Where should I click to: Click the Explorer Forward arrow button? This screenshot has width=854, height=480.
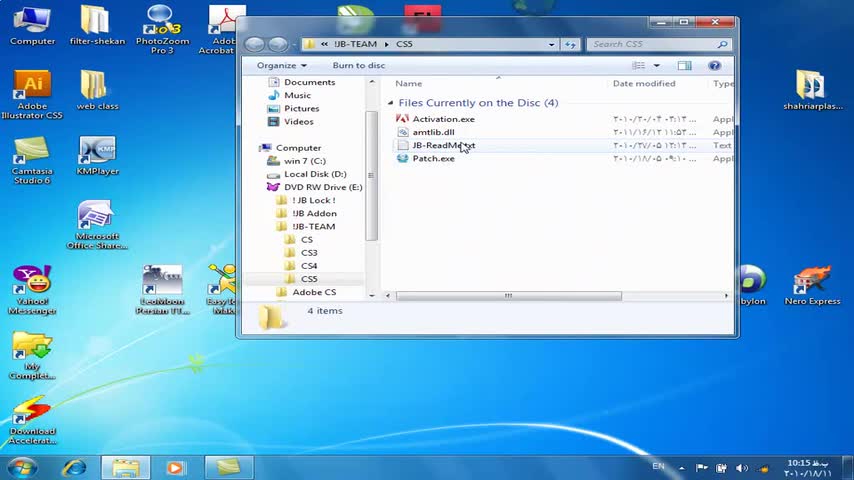278,44
